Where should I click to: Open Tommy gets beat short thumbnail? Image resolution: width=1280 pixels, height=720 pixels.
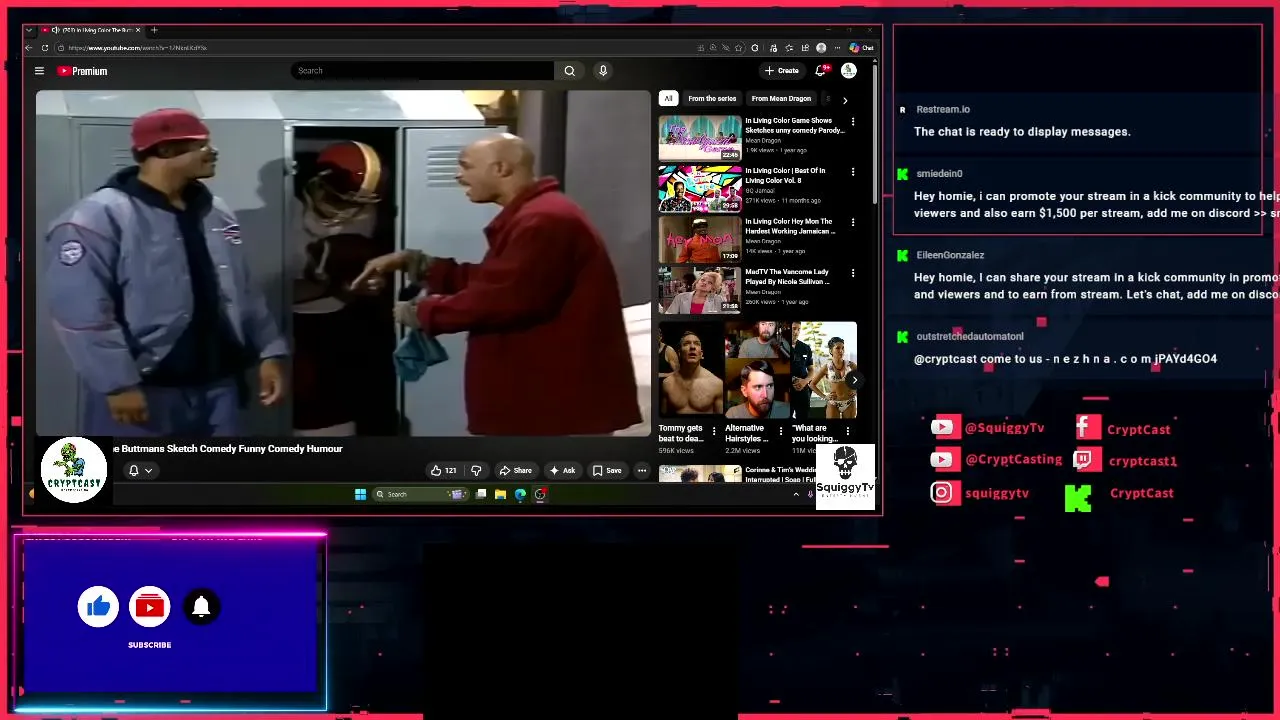[x=690, y=369]
